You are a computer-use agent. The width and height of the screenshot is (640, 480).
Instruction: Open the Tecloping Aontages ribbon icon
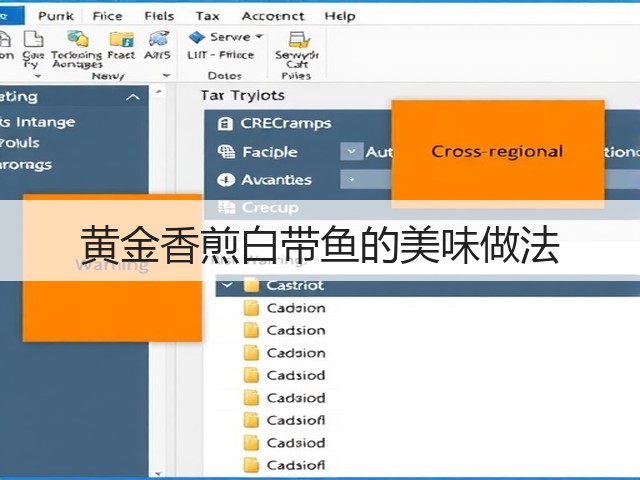[78, 38]
